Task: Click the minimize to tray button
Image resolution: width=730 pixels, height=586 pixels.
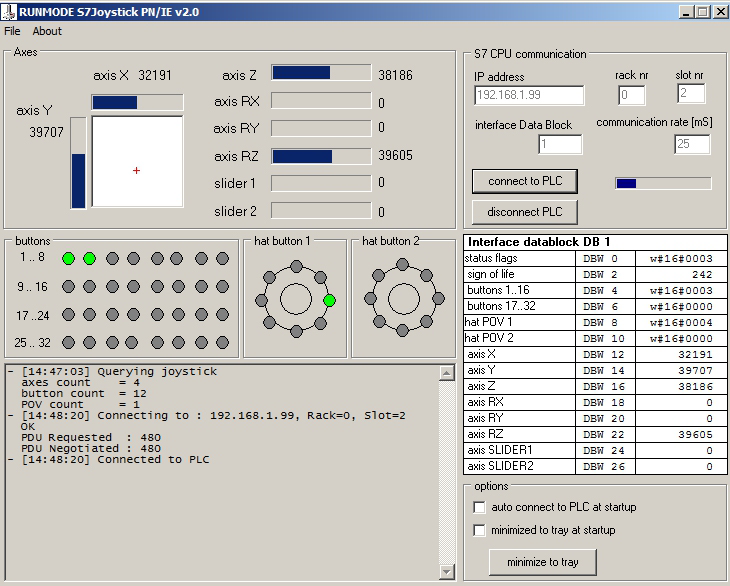Action: tap(542, 562)
